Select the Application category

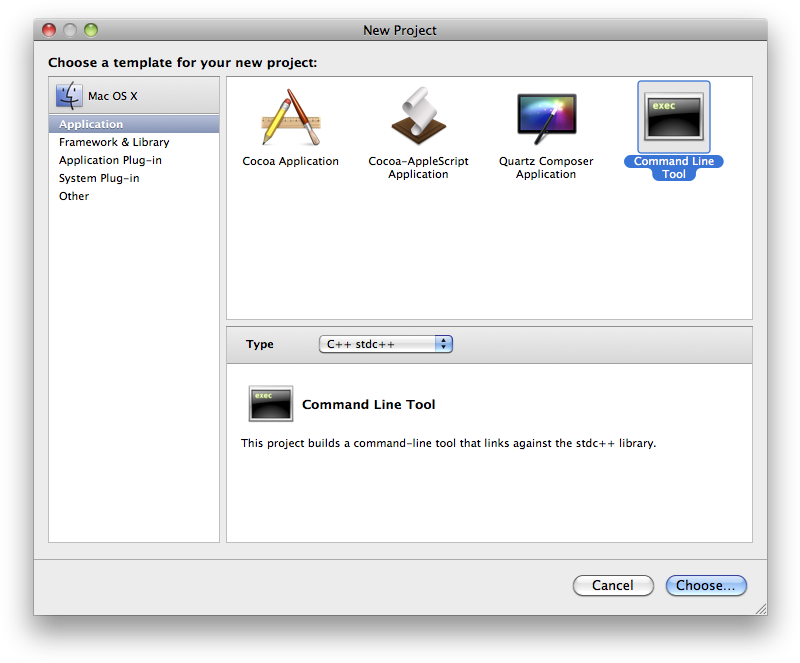point(134,124)
